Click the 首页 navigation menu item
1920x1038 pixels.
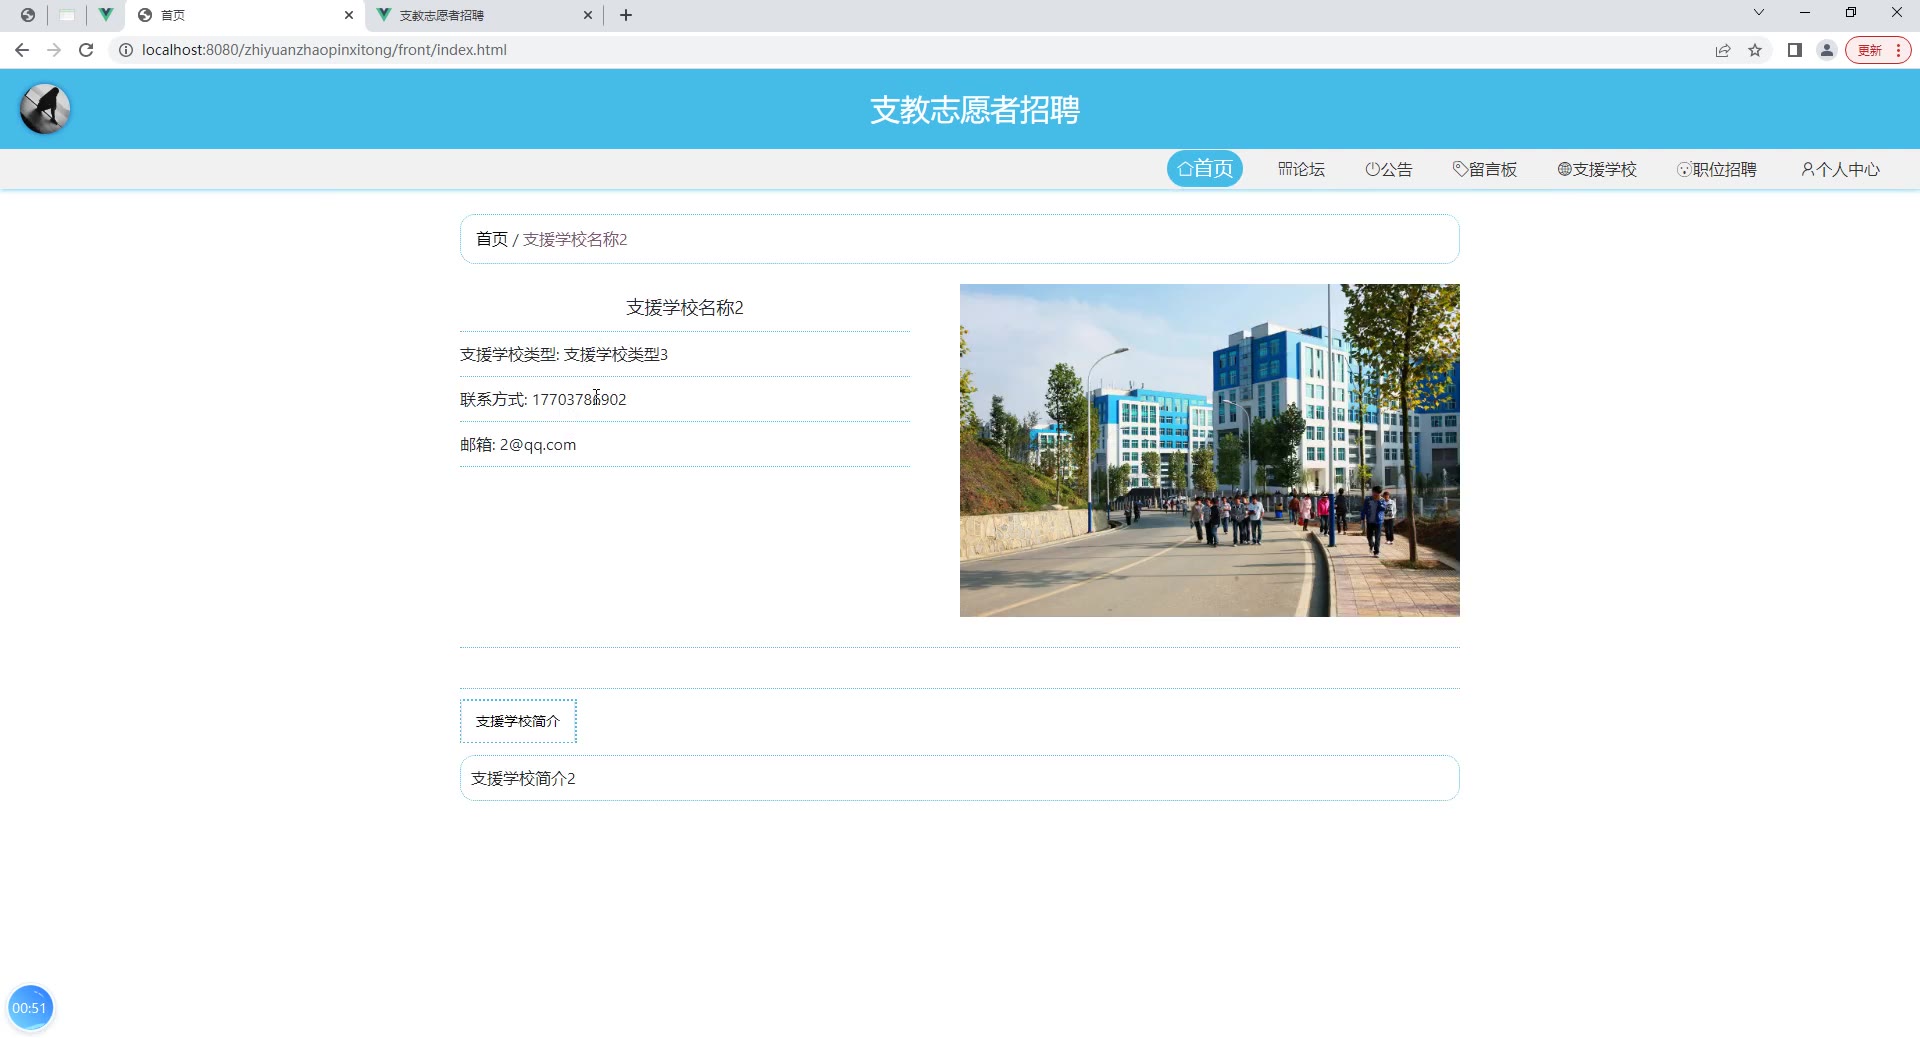(1205, 169)
